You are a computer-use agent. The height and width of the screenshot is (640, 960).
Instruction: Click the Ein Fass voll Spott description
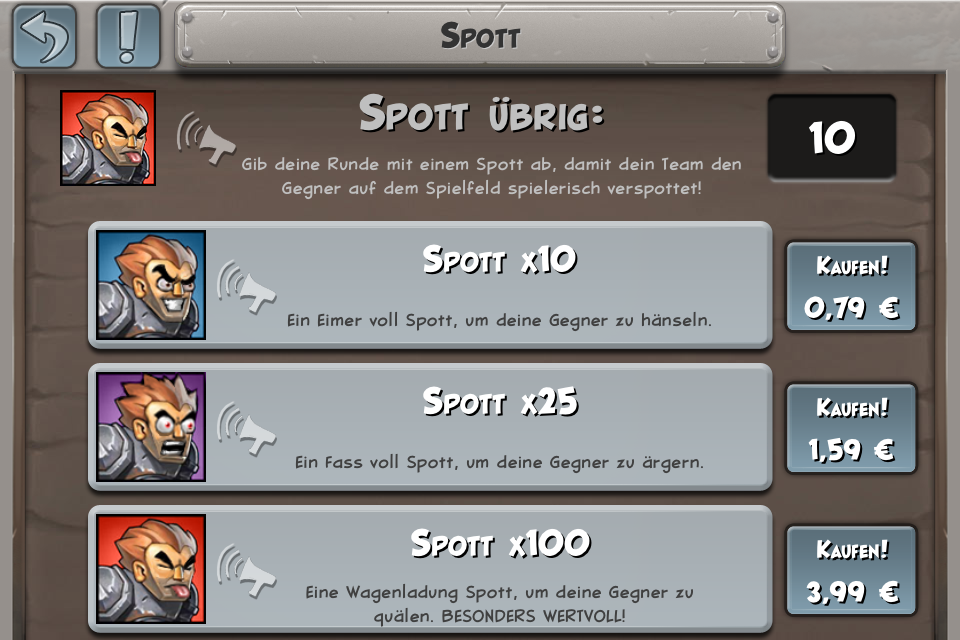point(499,462)
